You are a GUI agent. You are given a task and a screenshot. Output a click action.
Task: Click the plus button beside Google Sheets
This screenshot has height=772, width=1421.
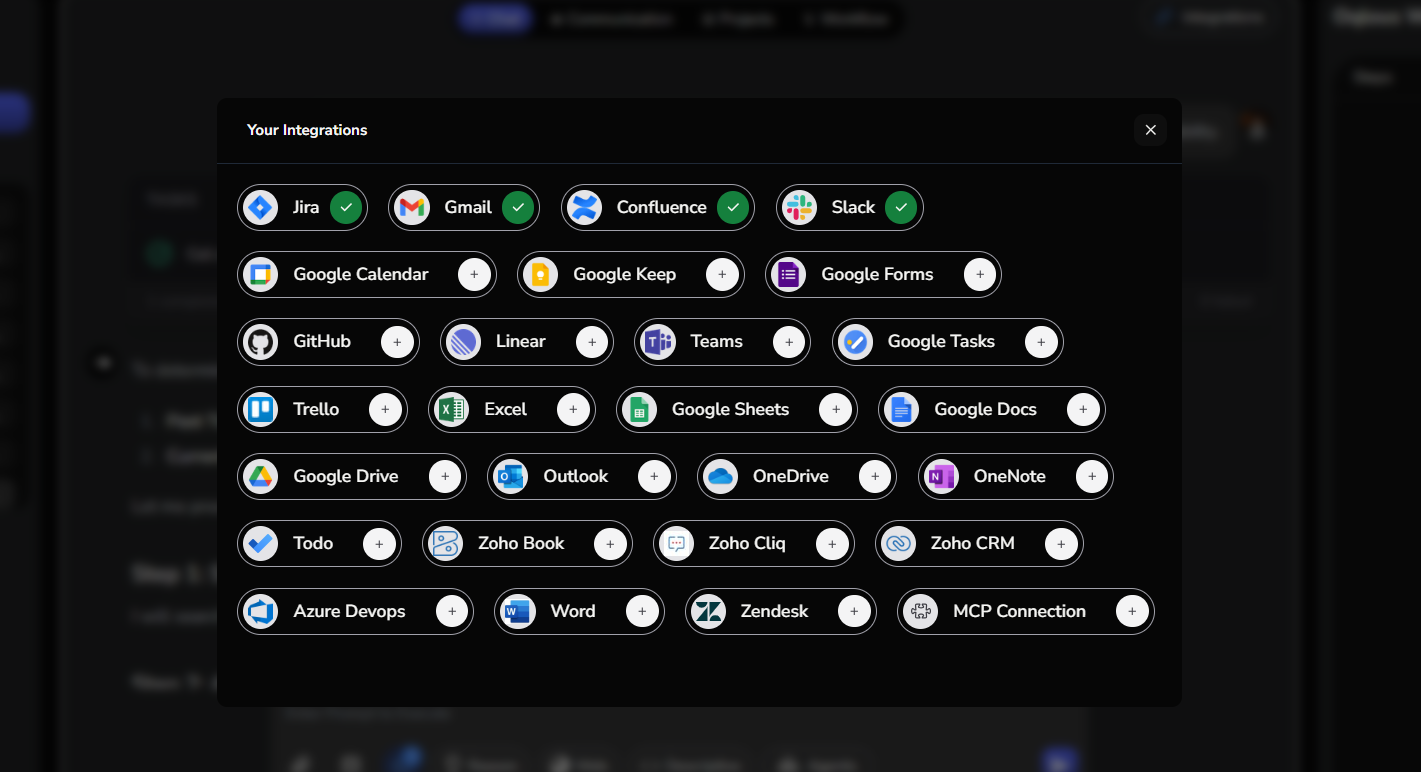pos(835,410)
